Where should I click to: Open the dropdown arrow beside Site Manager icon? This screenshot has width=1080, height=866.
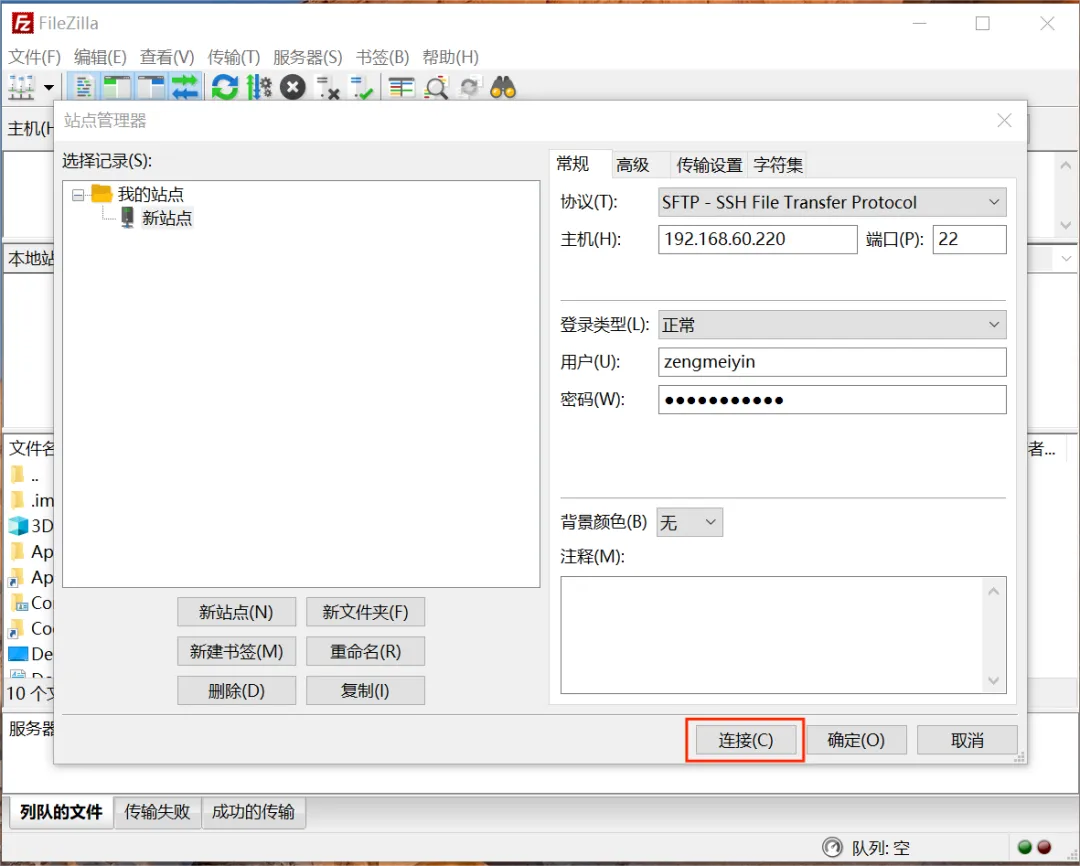pos(49,87)
